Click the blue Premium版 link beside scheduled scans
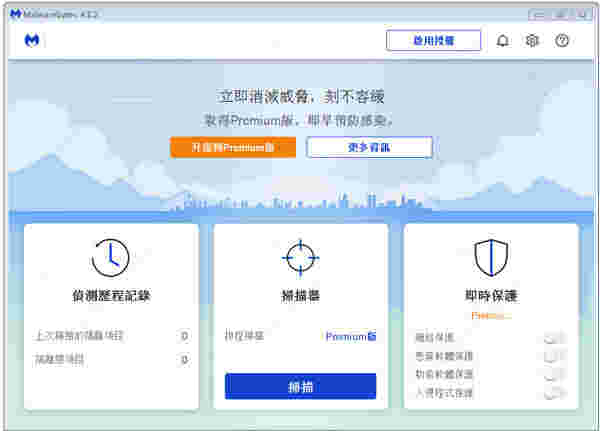The width and height of the screenshot is (600, 431). [351, 336]
